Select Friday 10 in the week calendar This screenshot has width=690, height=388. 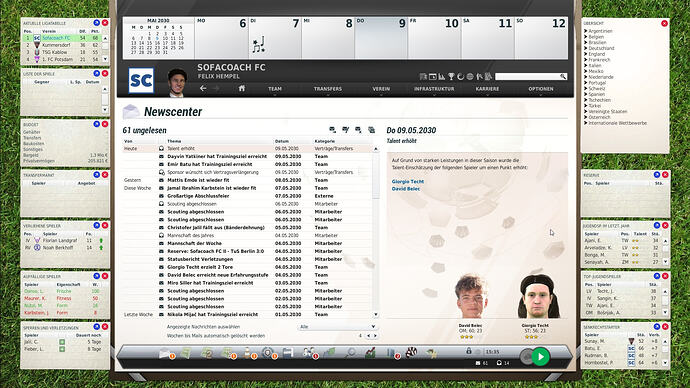pyautogui.click(x=434, y=38)
